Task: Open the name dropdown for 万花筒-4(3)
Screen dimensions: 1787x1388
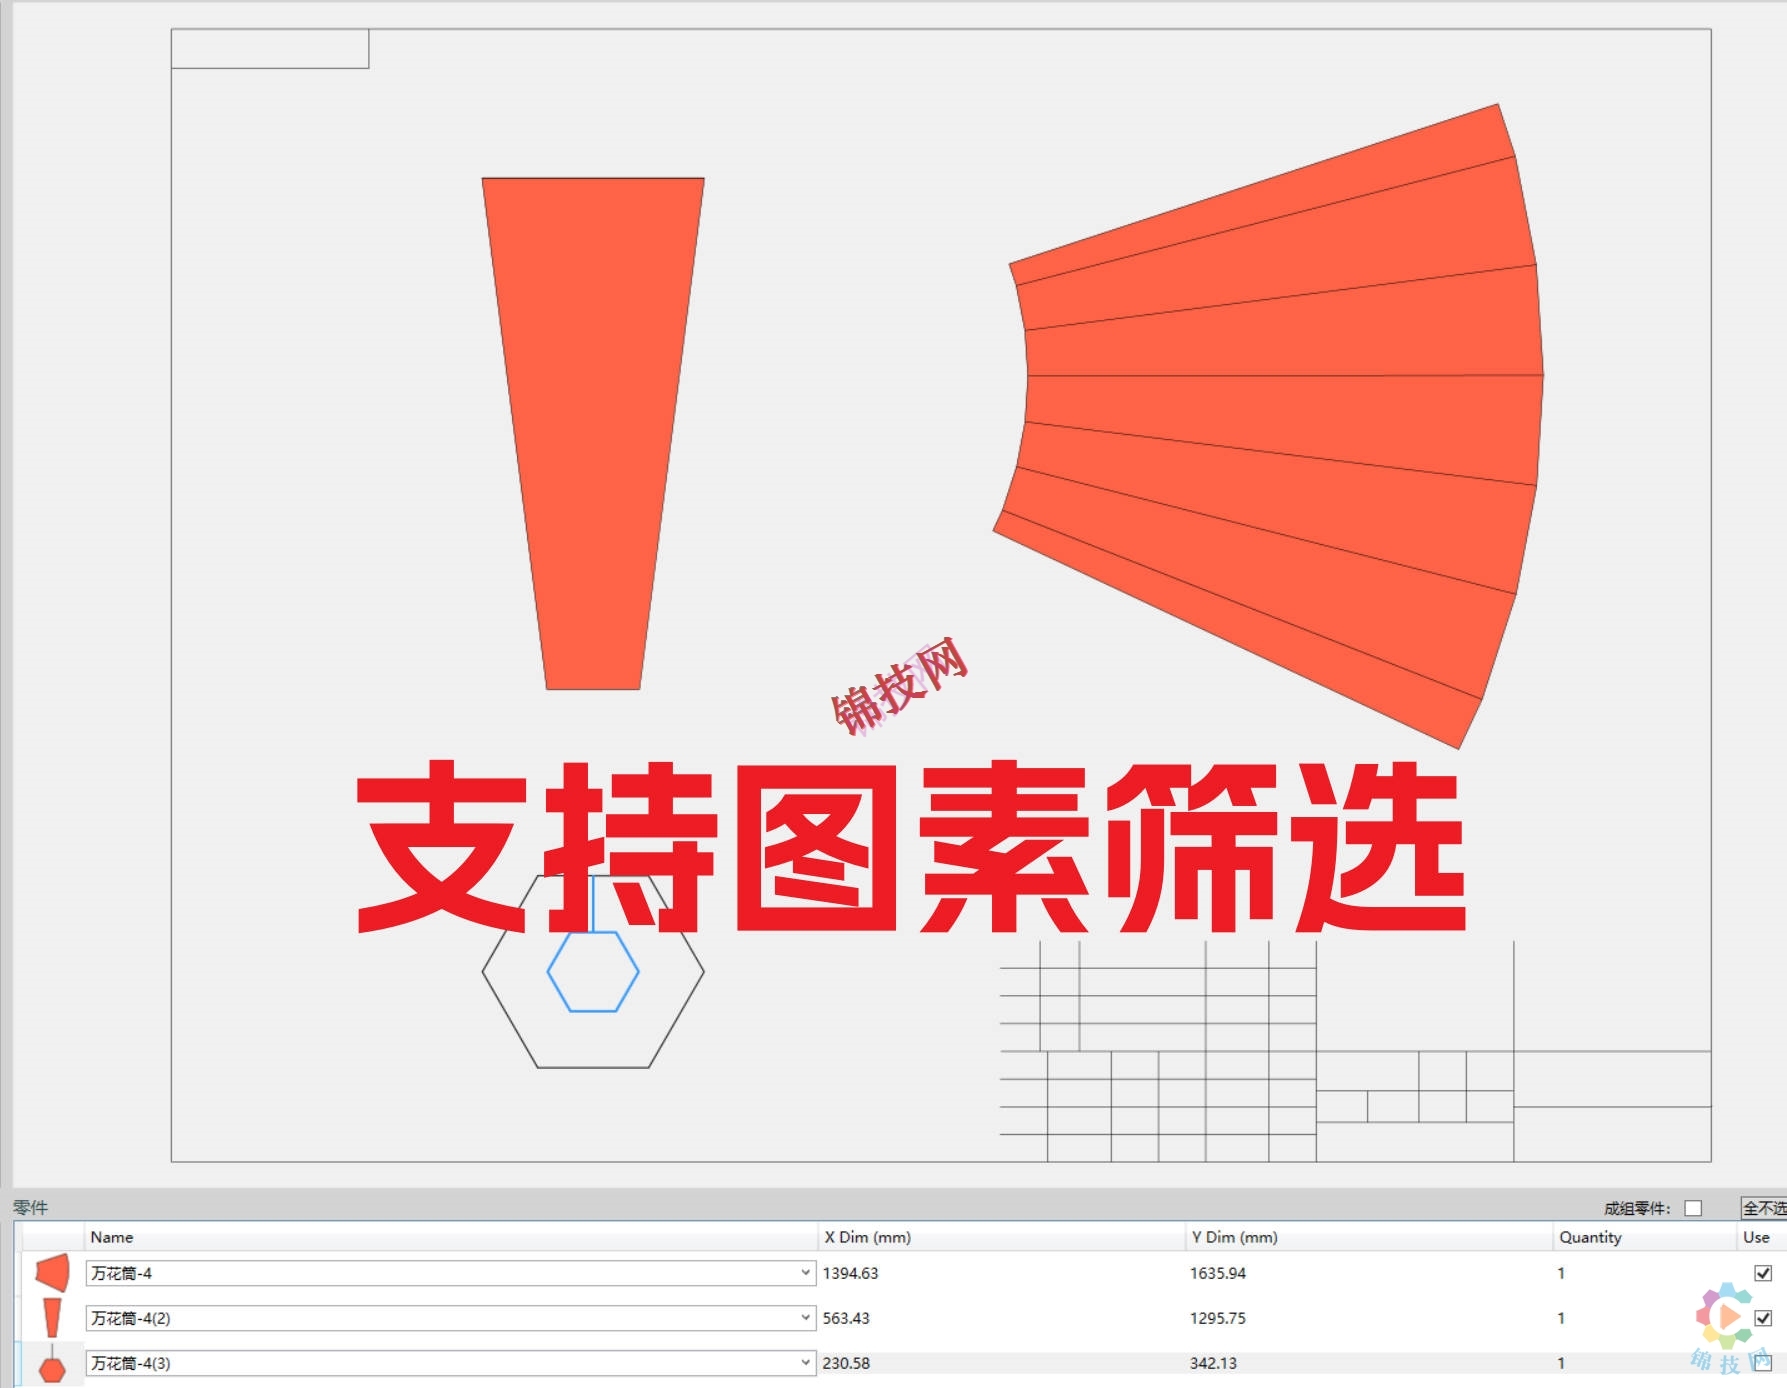Action: [806, 1362]
